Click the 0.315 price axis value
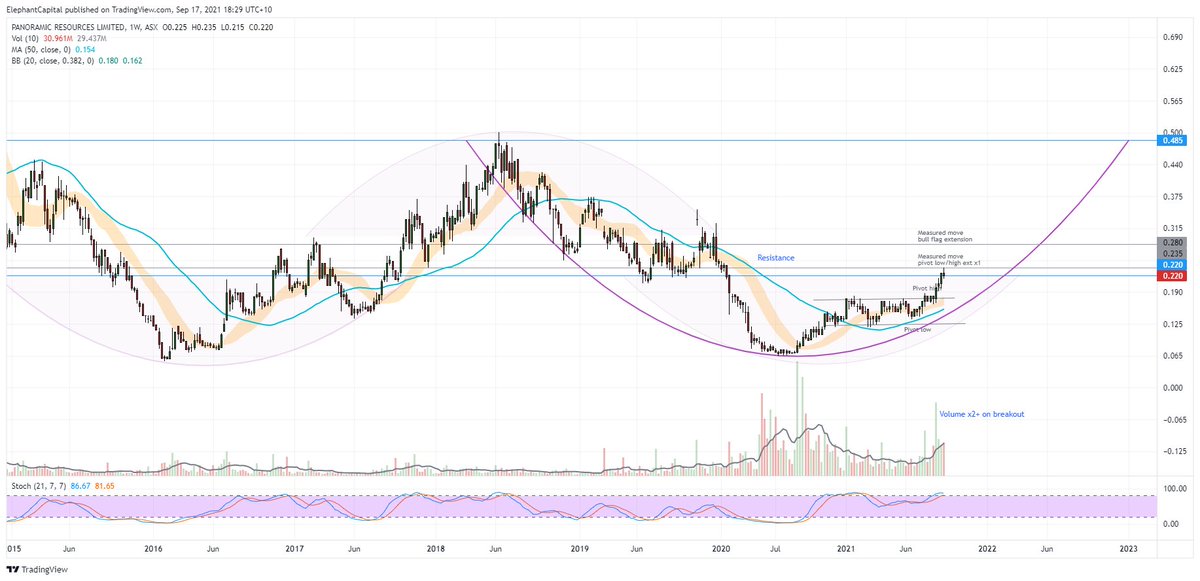Viewport: 1200px width, 581px height. [x=1173, y=228]
